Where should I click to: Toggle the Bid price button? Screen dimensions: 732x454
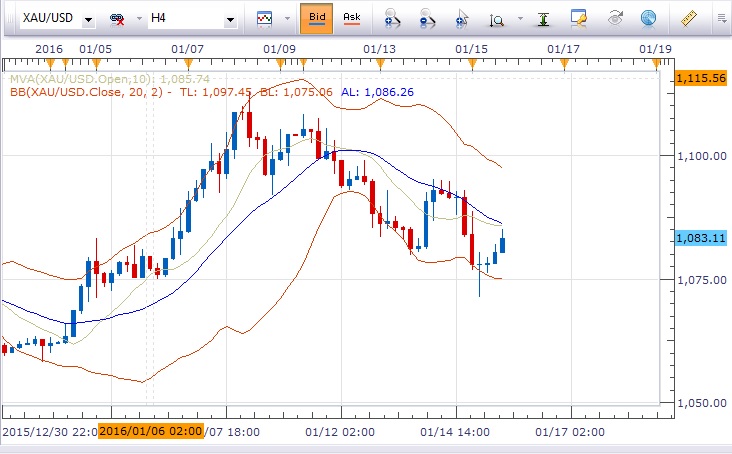pos(317,19)
